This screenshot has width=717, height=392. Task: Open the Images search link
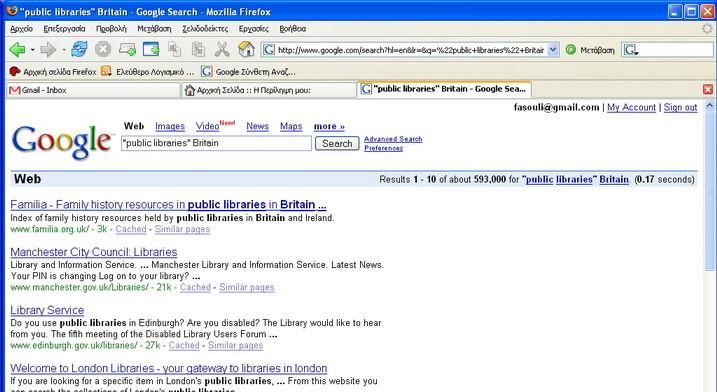pyautogui.click(x=170, y=126)
